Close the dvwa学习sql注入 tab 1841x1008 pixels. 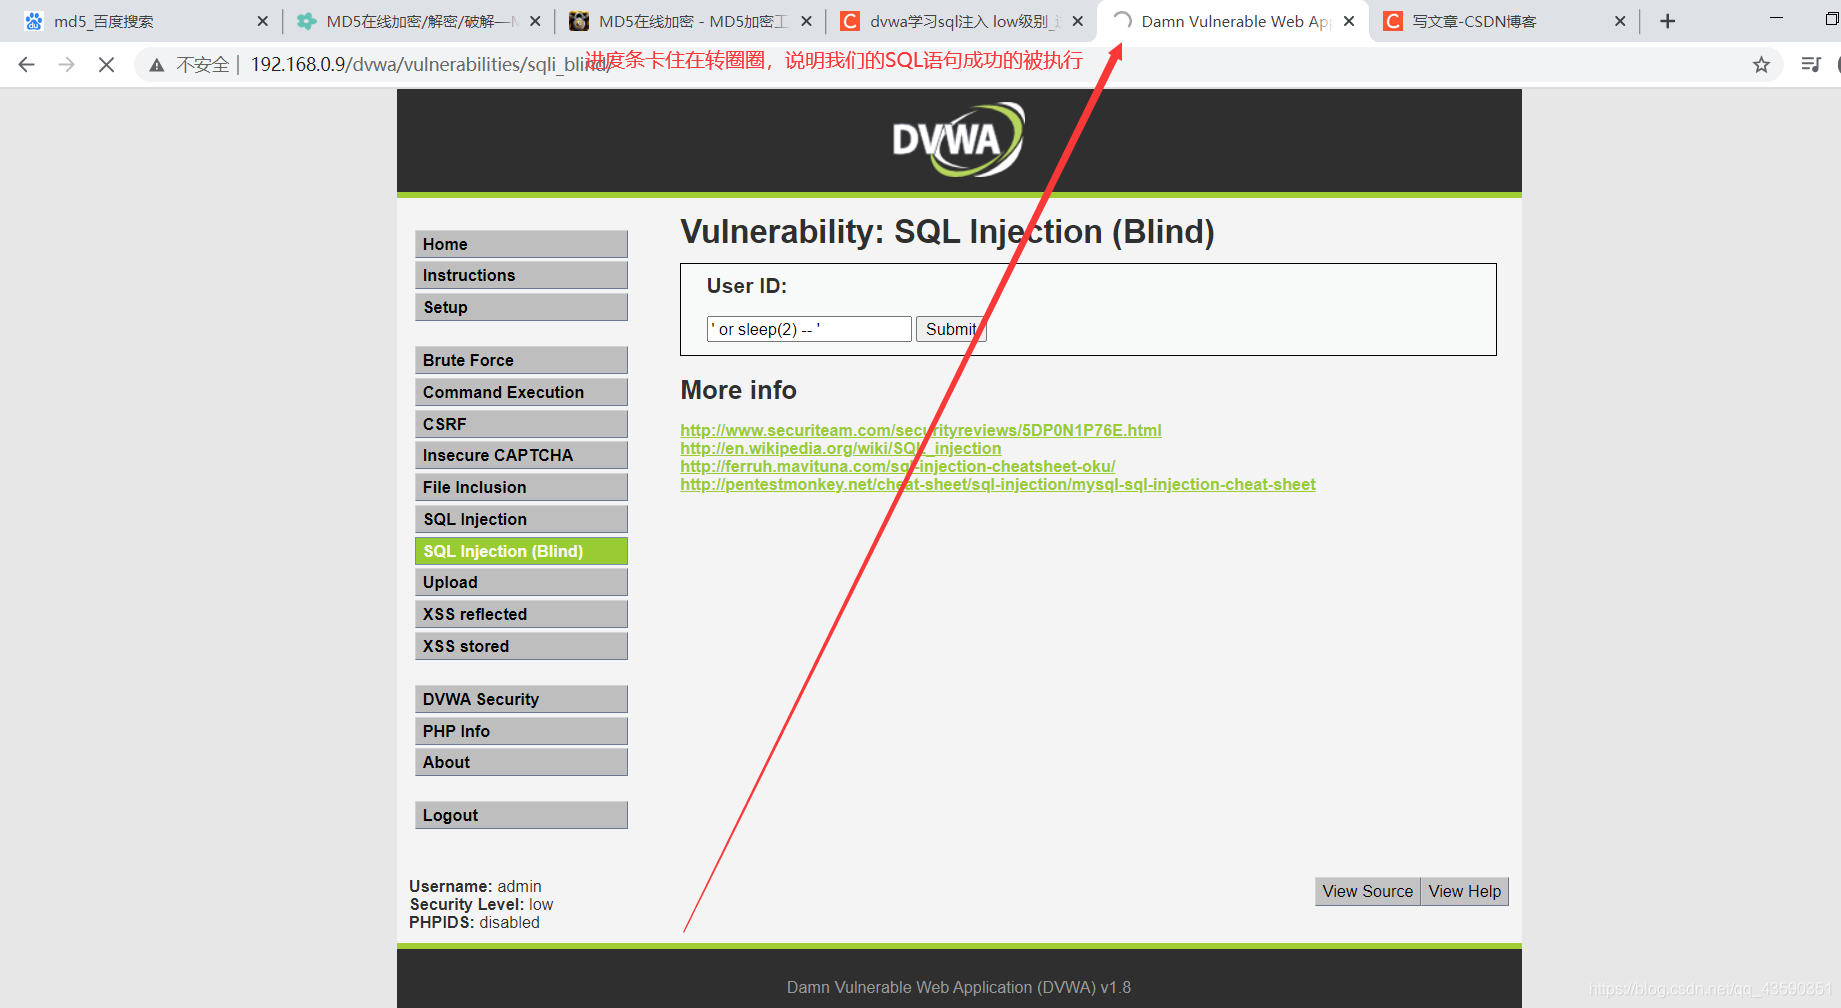(x=1077, y=21)
